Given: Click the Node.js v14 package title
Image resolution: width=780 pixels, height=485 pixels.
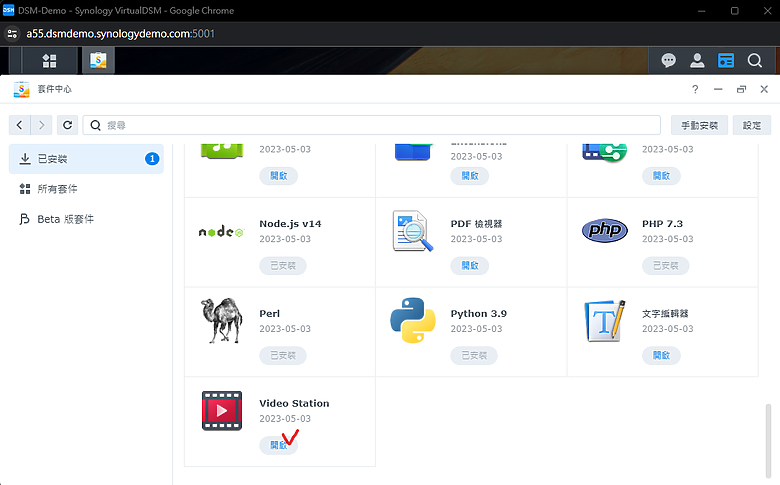Looking at the screenshot, I should coord(290,224).
